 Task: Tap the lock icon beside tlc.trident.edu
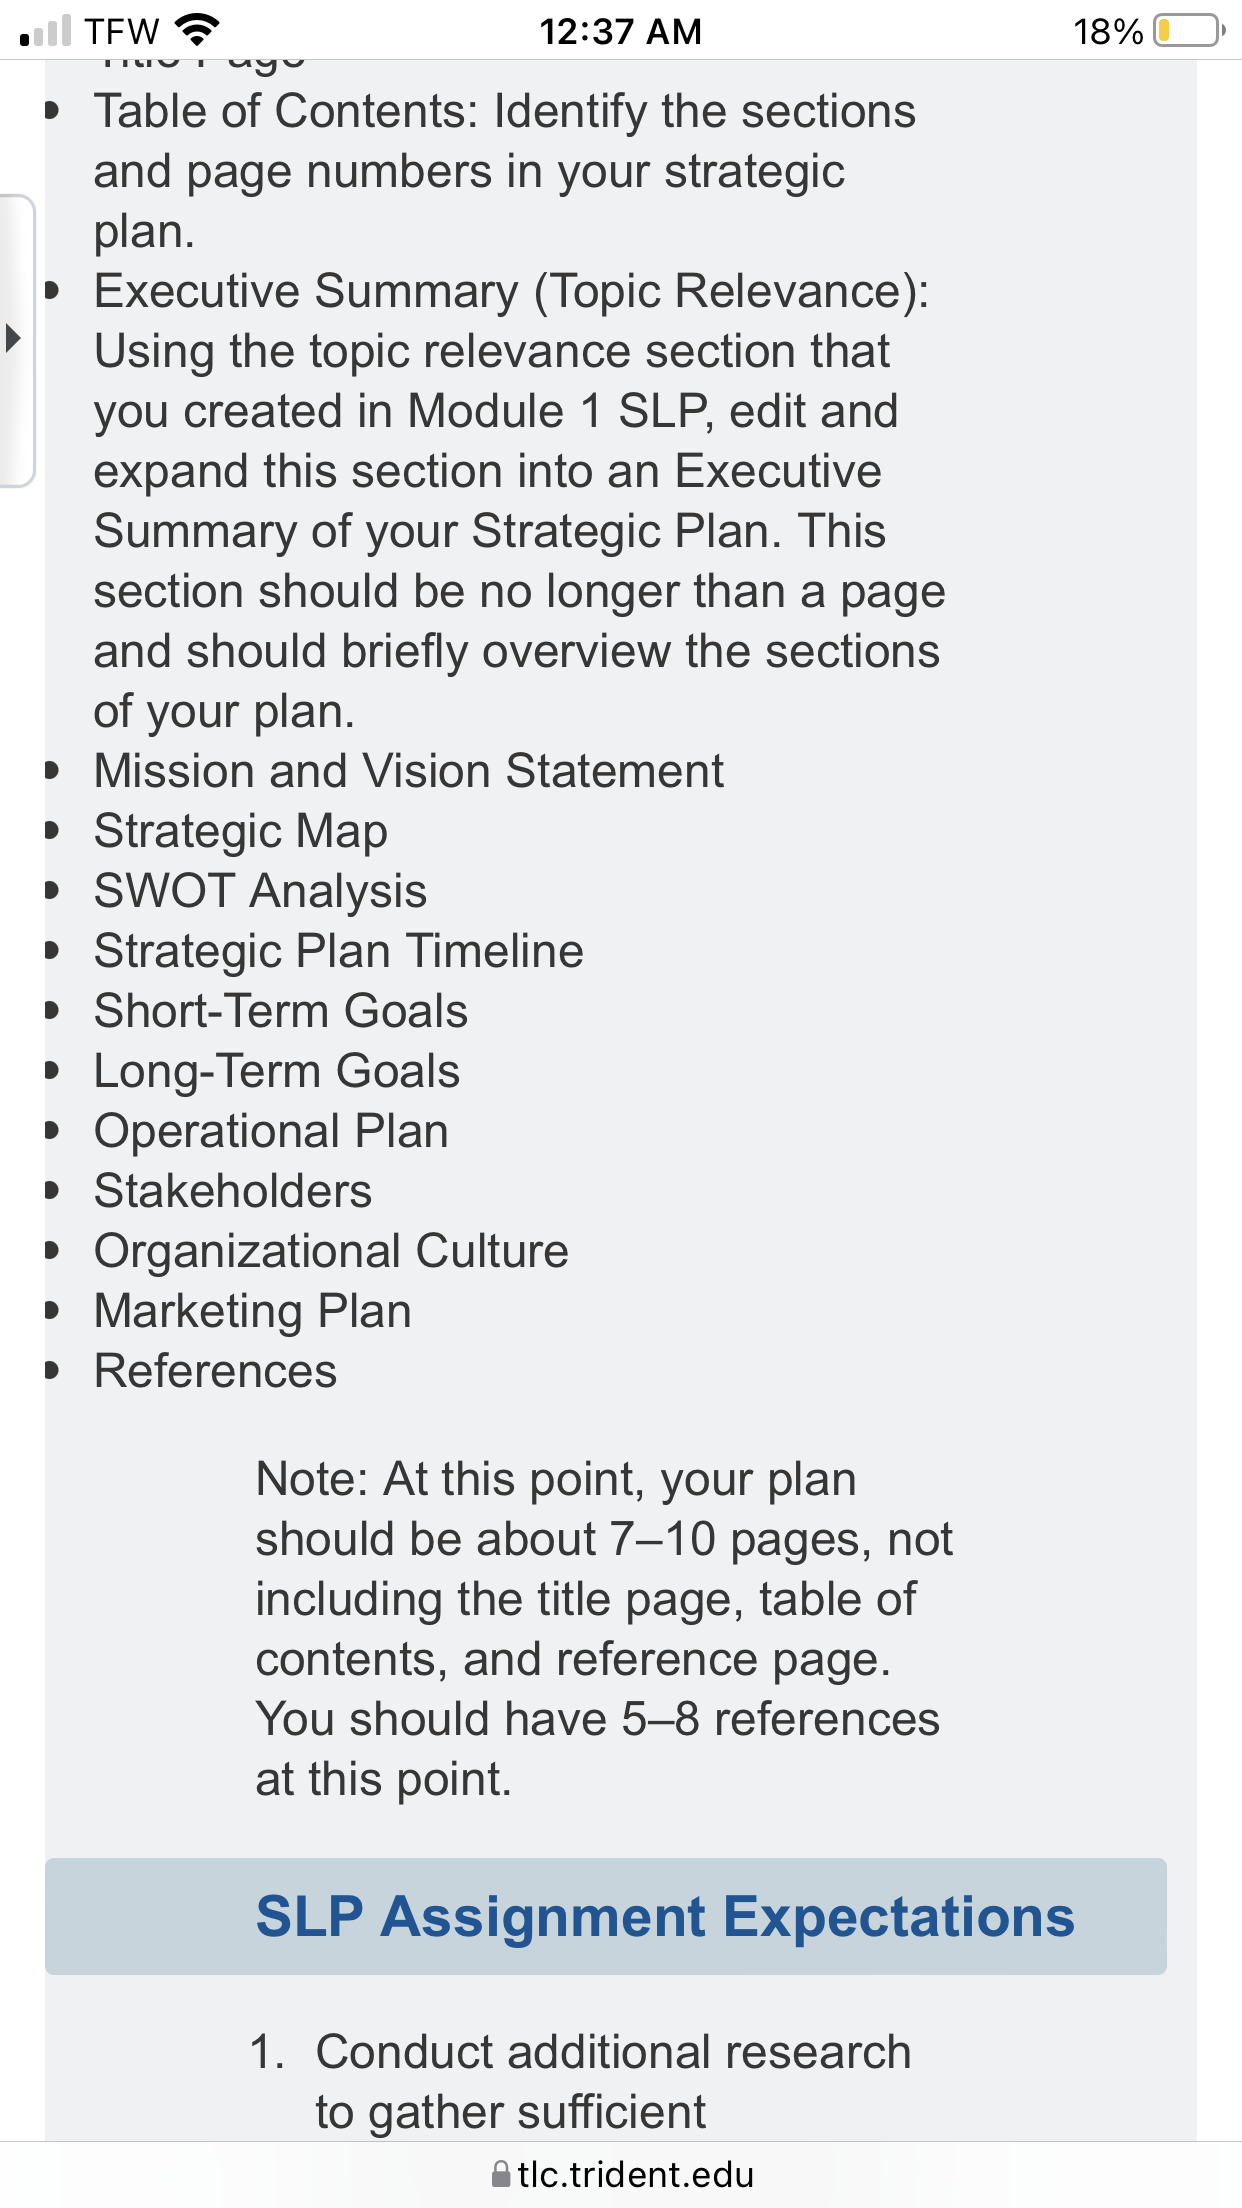click(501, 2174)
